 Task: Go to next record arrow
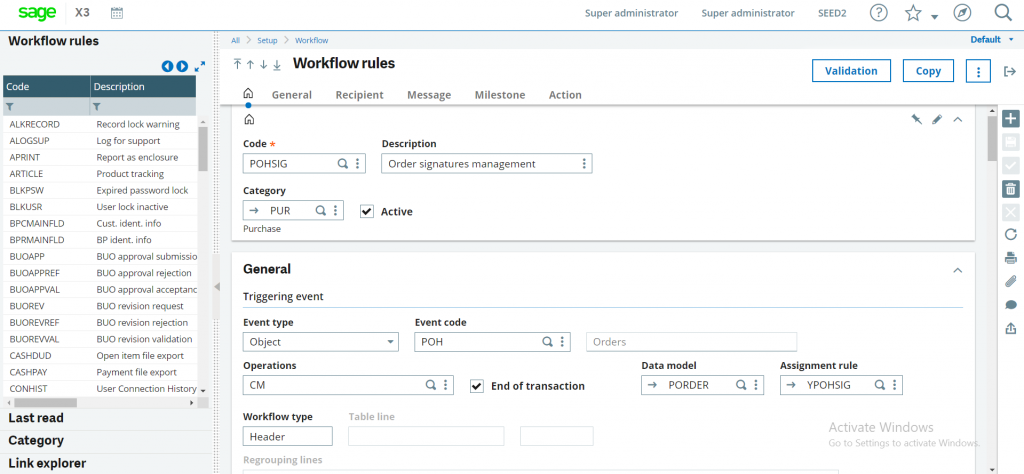pos(263,65)
